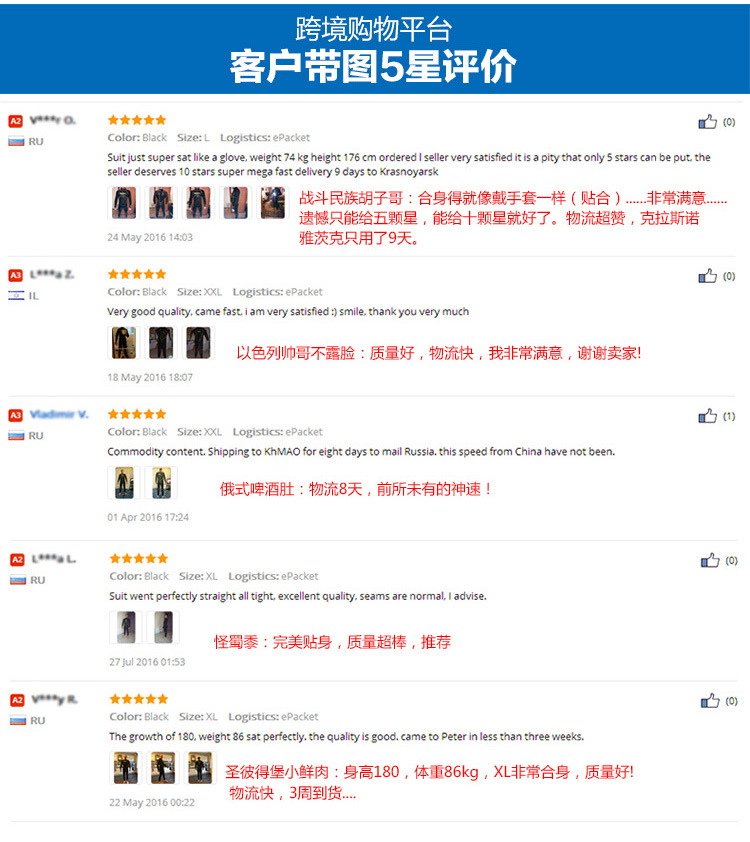
Task: View third photo in Israel review
Action: (198, 342)
